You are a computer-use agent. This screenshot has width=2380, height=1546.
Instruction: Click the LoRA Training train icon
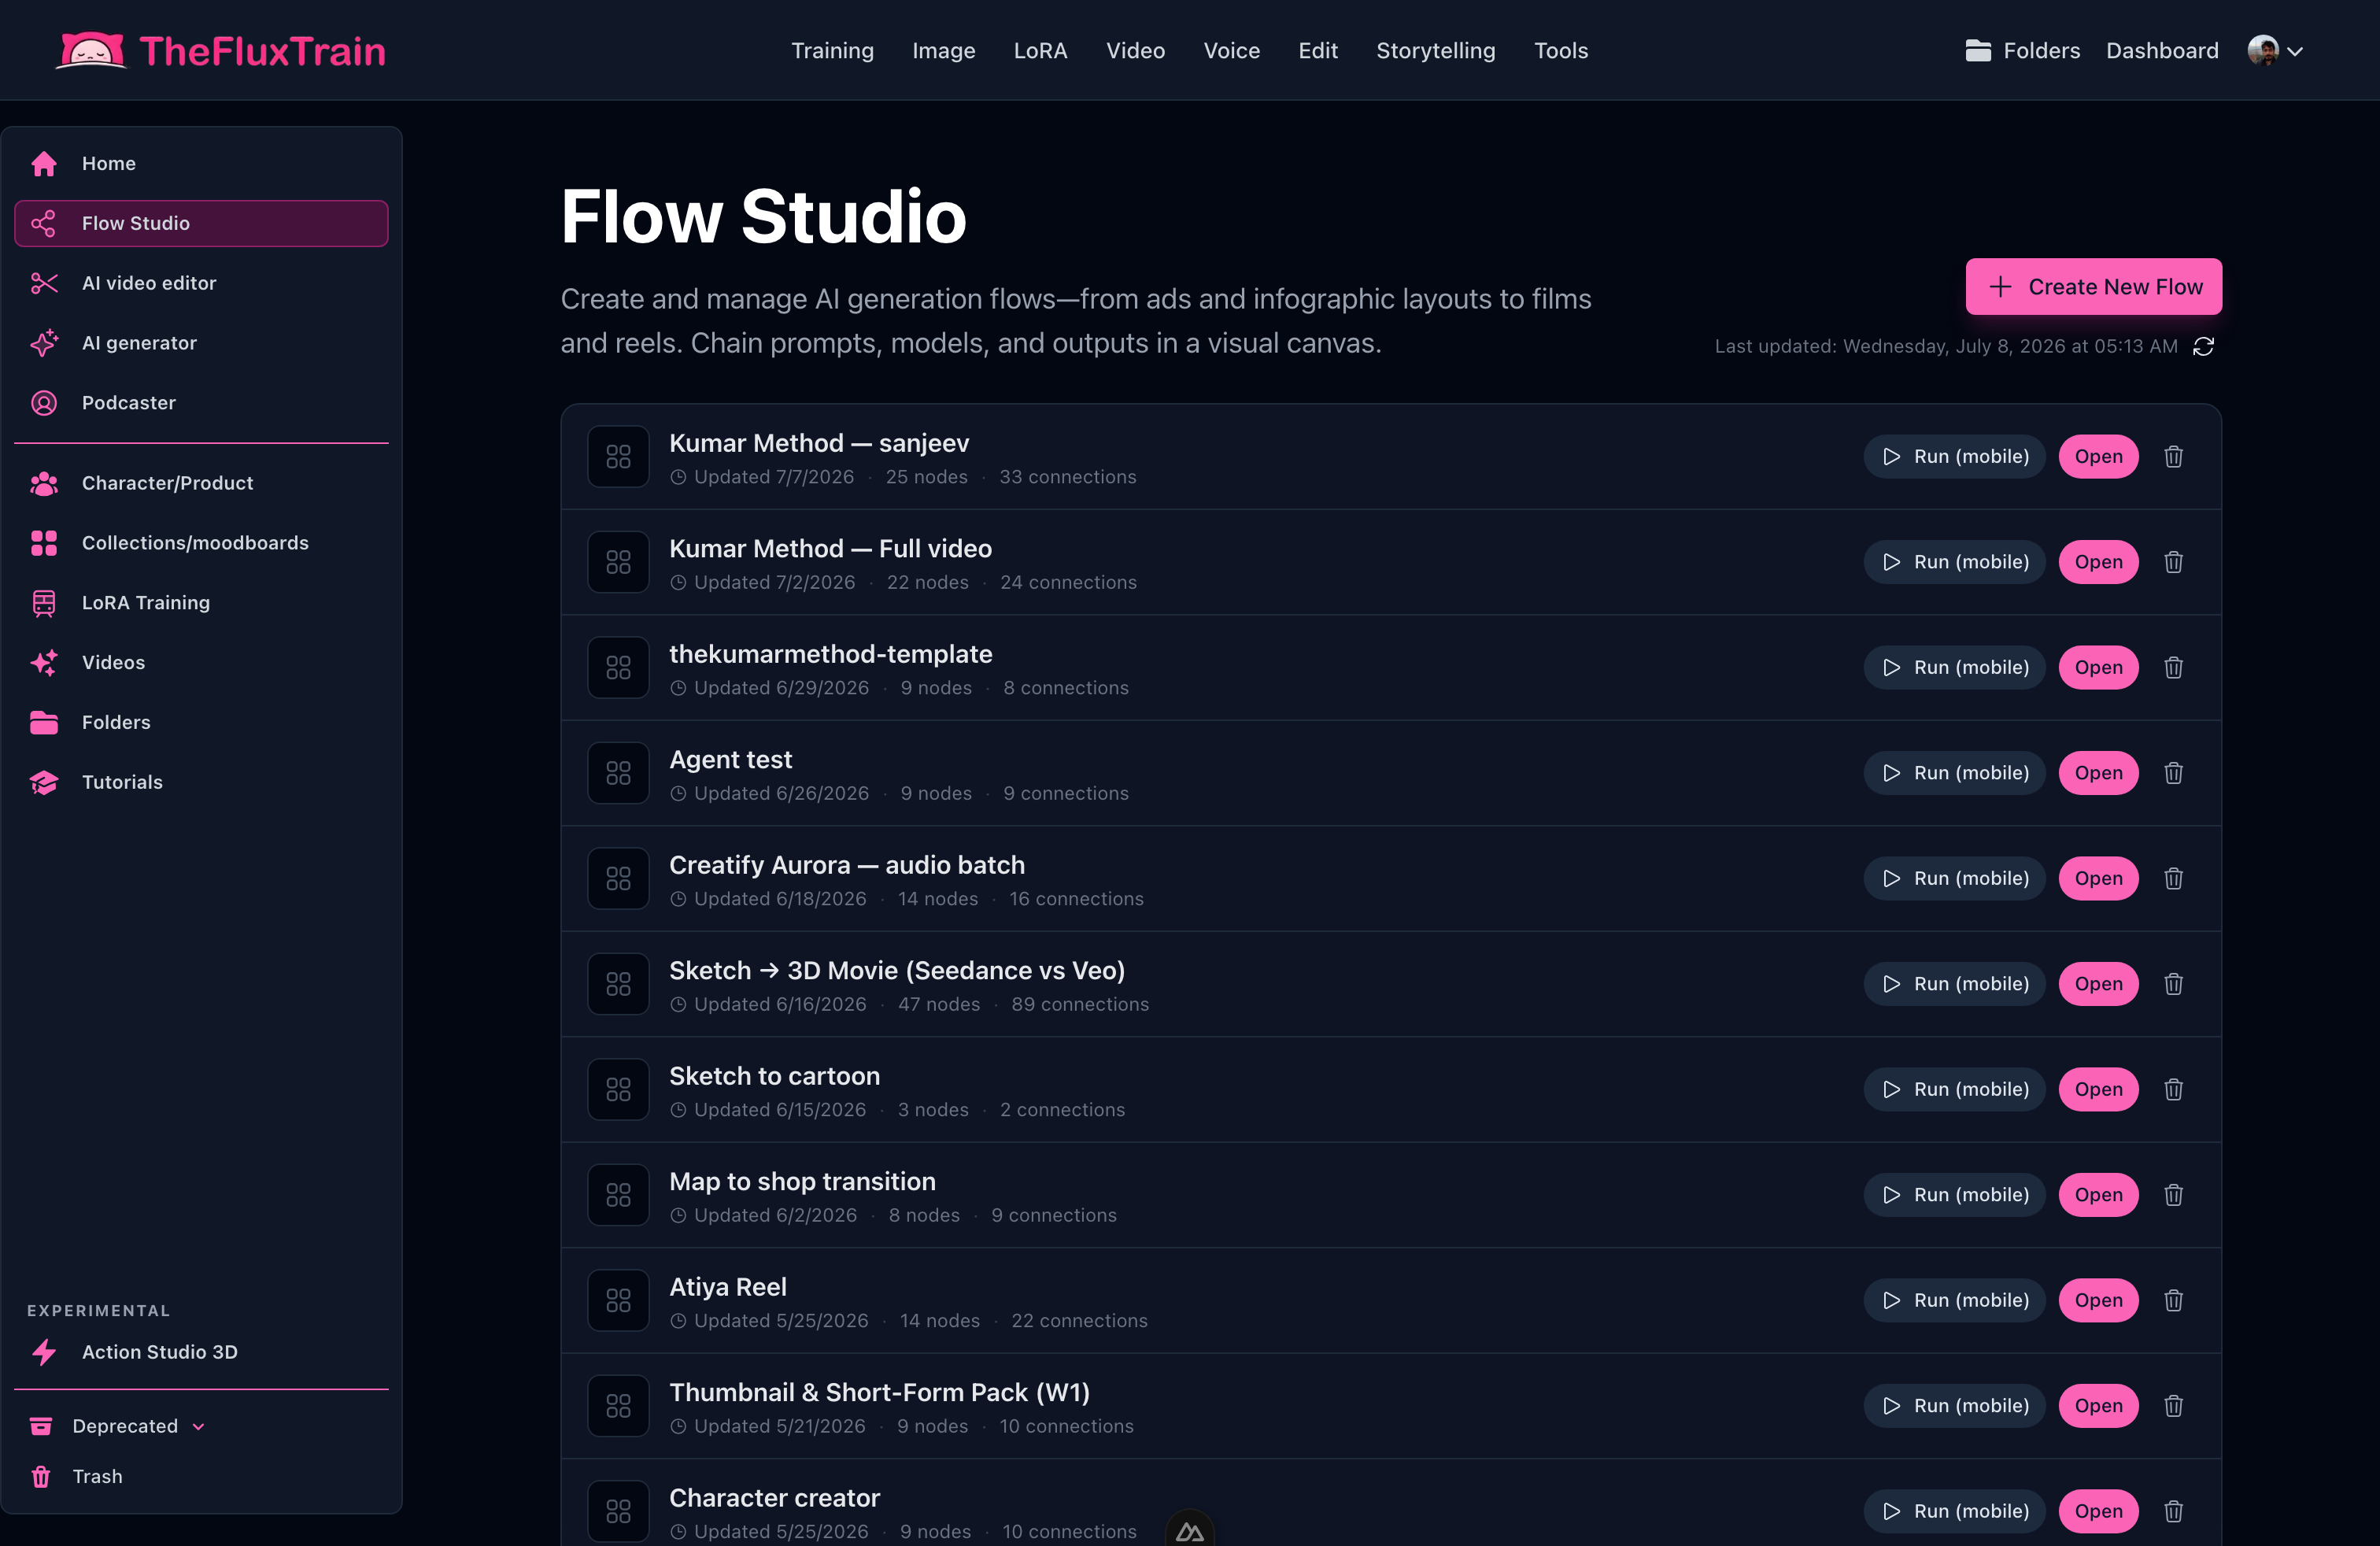(44, 603)
